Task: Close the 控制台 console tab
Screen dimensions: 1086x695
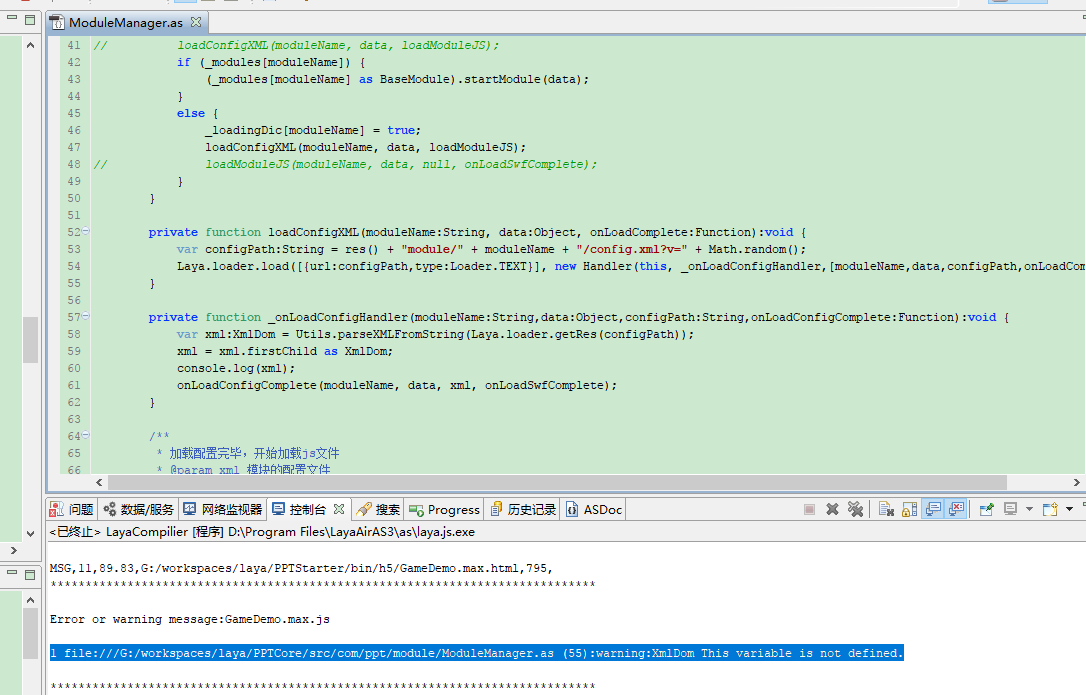Action: pos(339,509)
